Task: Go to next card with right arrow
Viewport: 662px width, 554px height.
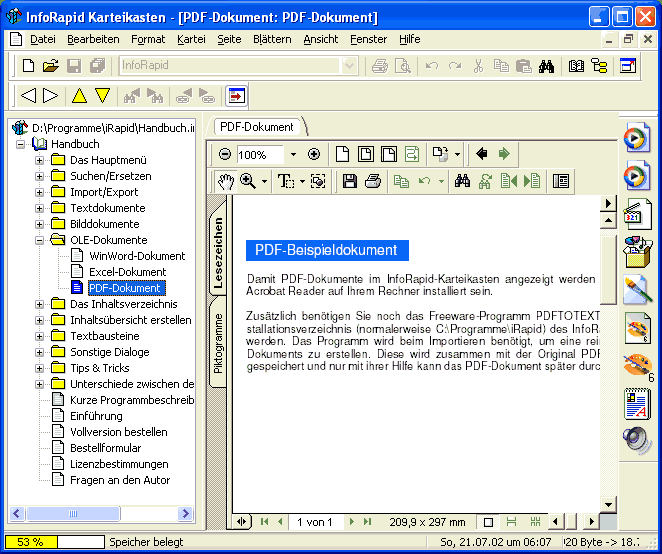Action: pyautogui.click(x=50, y=95)
